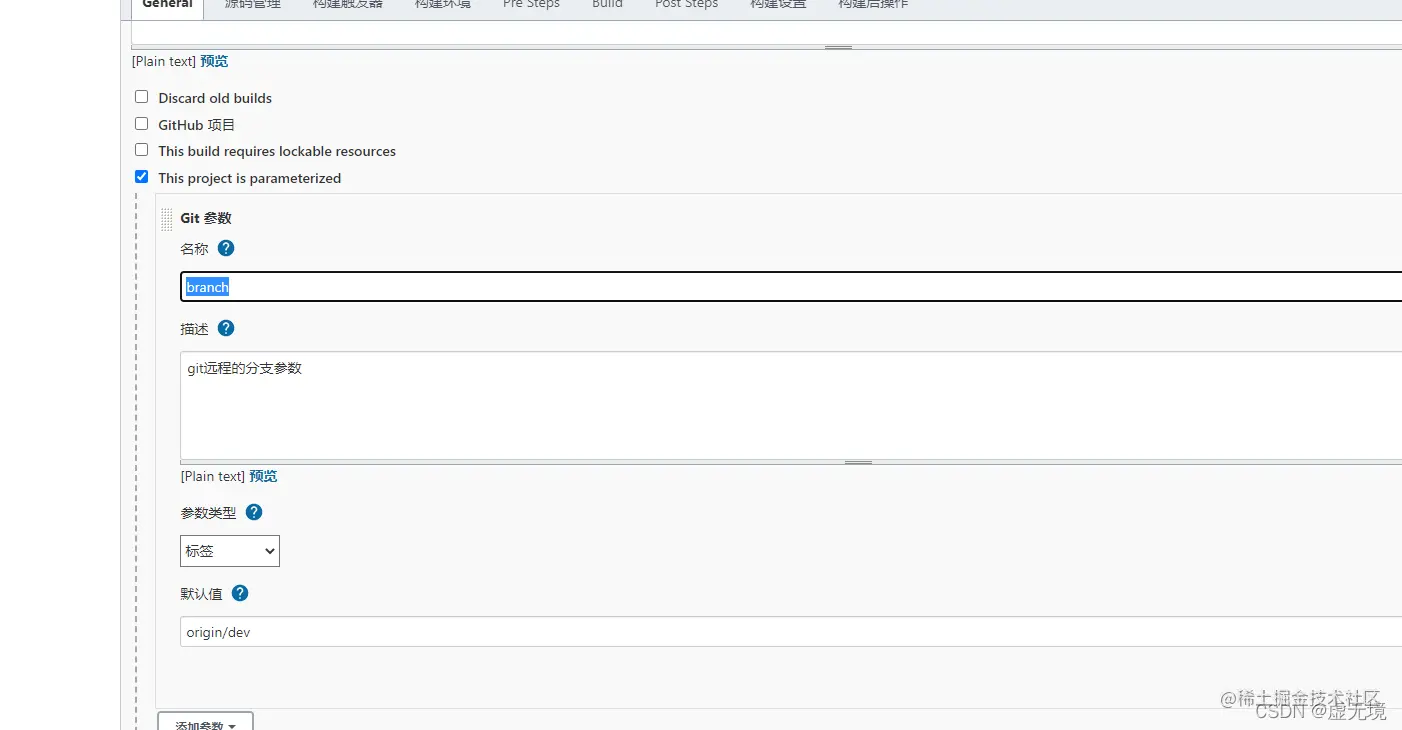
Task: Click the 预览 link above Discard old builds
Action: click(x=214, y=61)
